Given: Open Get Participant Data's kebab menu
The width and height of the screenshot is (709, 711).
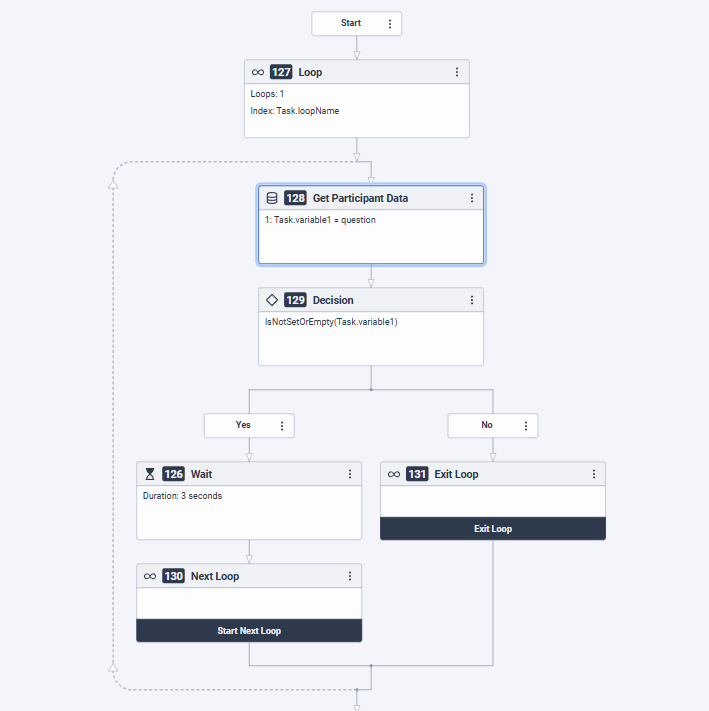Looking at the screenshot, I should point(472,198).
